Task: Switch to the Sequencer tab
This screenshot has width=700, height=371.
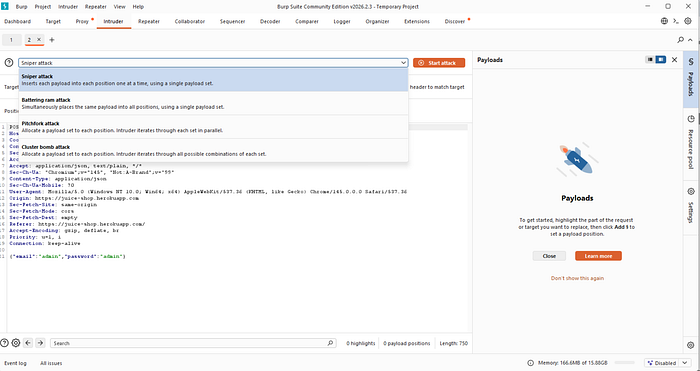Action: coord(233,21)
